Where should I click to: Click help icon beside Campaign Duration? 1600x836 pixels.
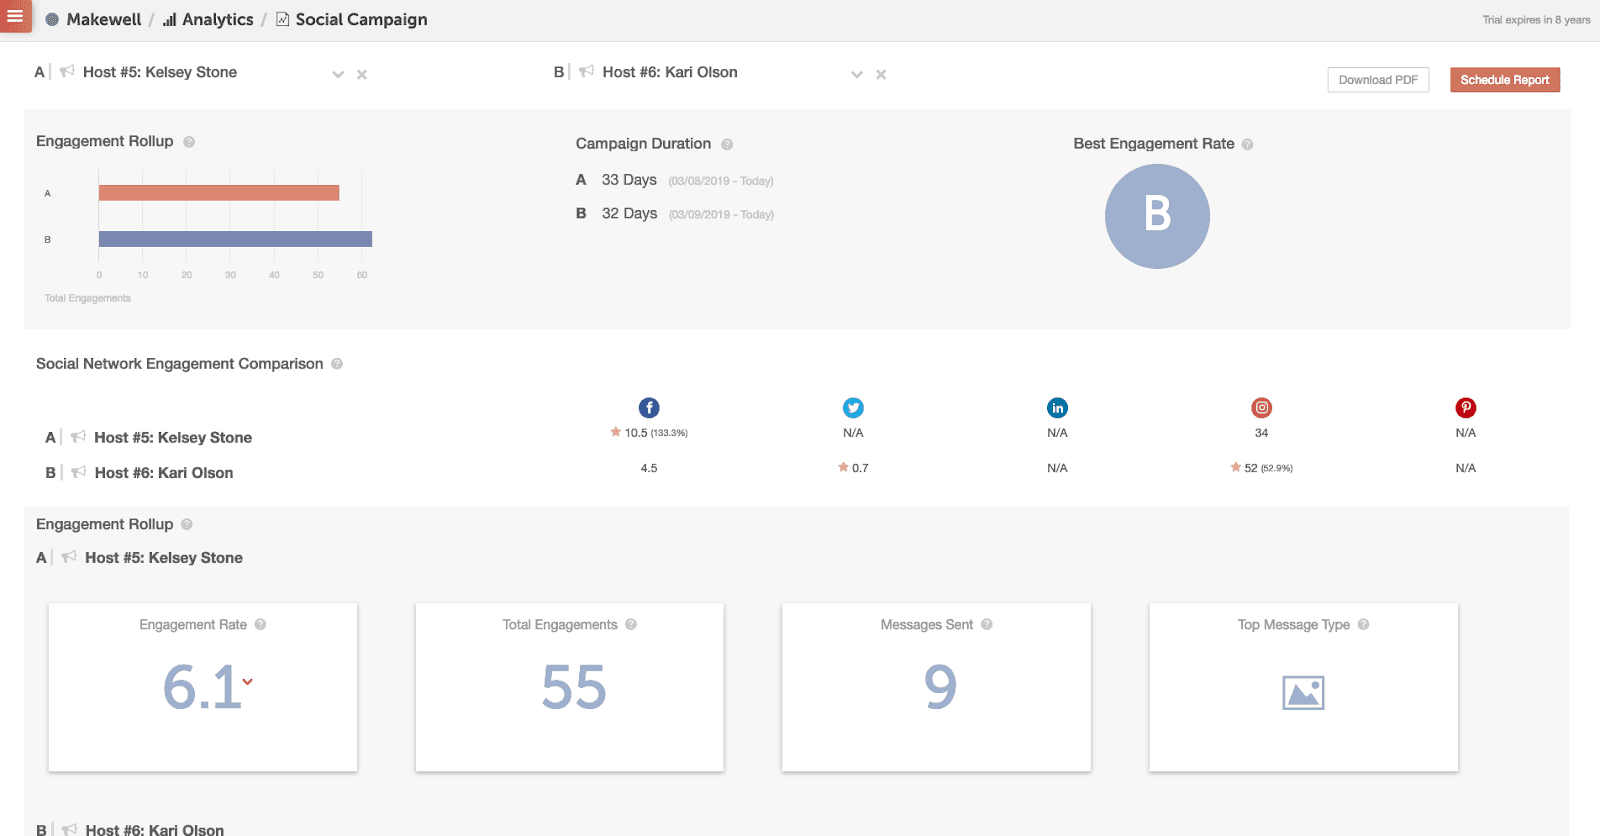(727, 145)
